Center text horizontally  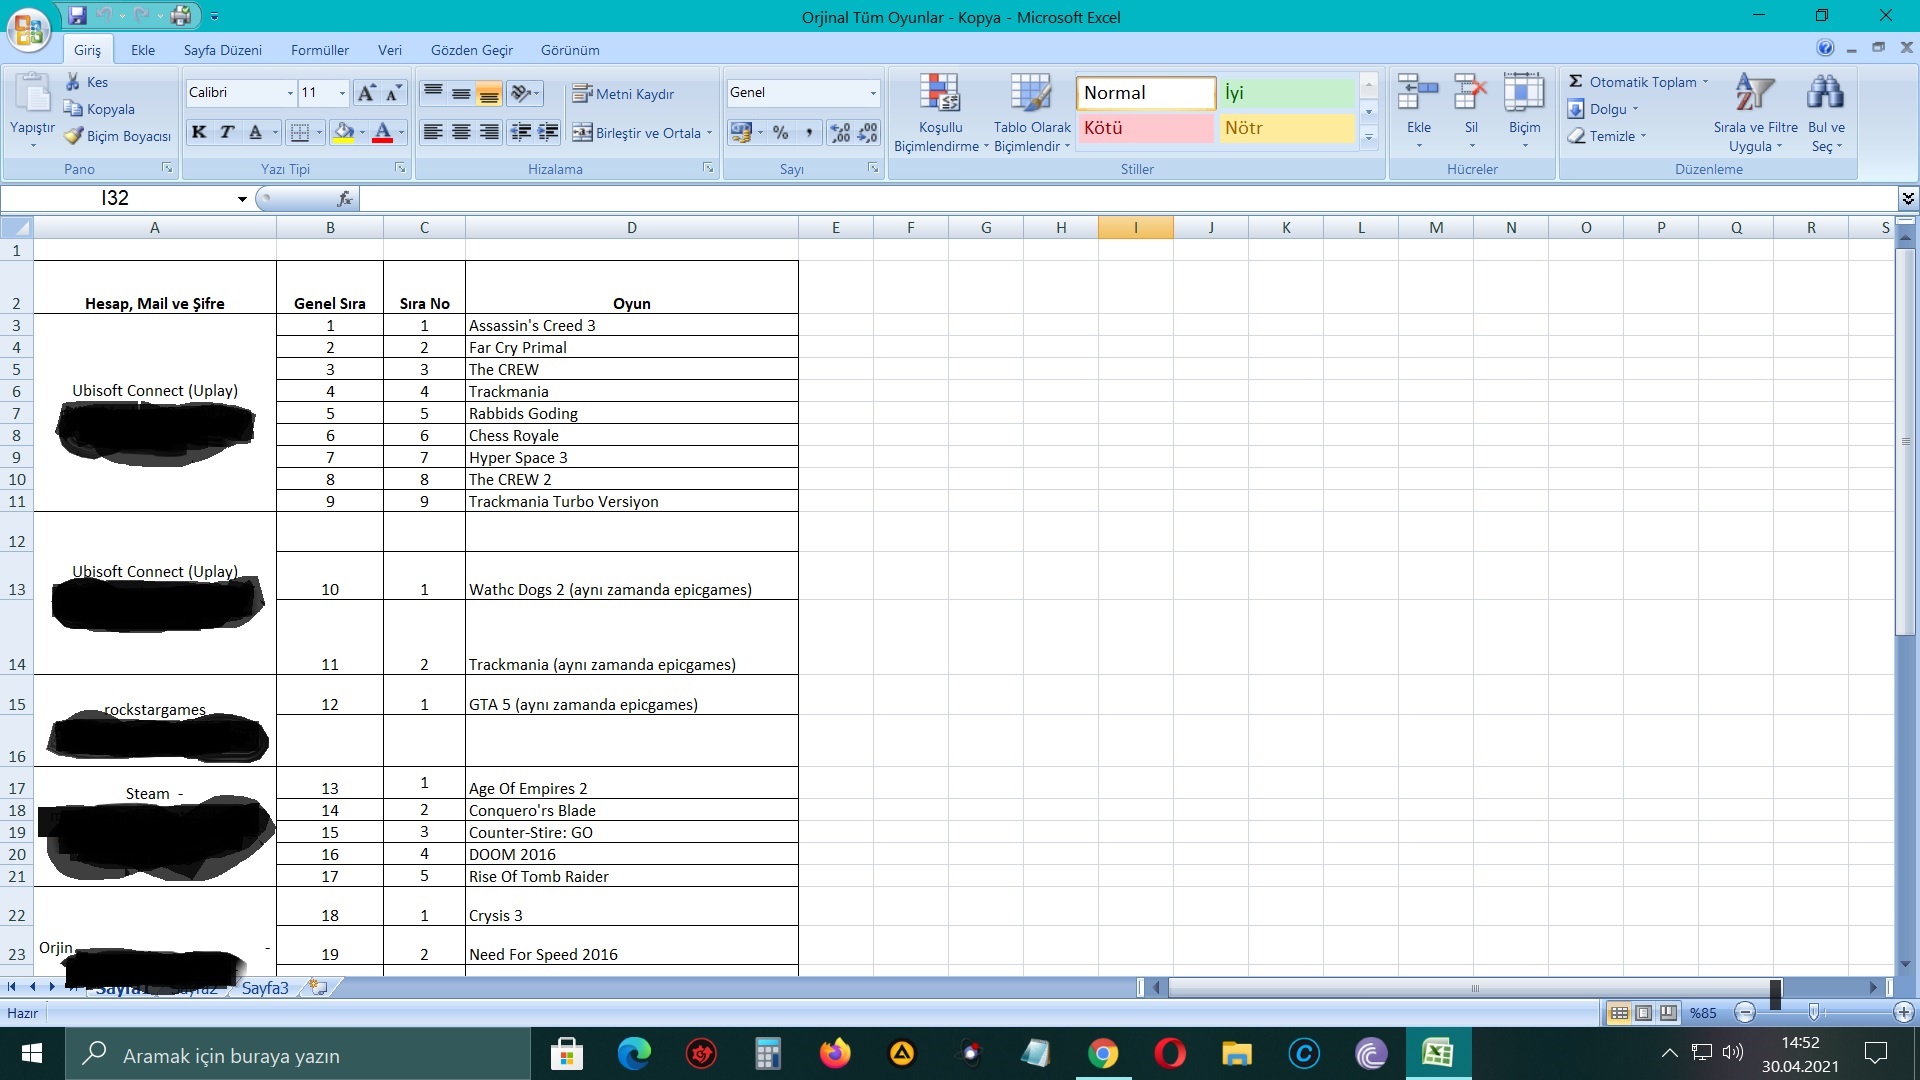pos(461,132)
